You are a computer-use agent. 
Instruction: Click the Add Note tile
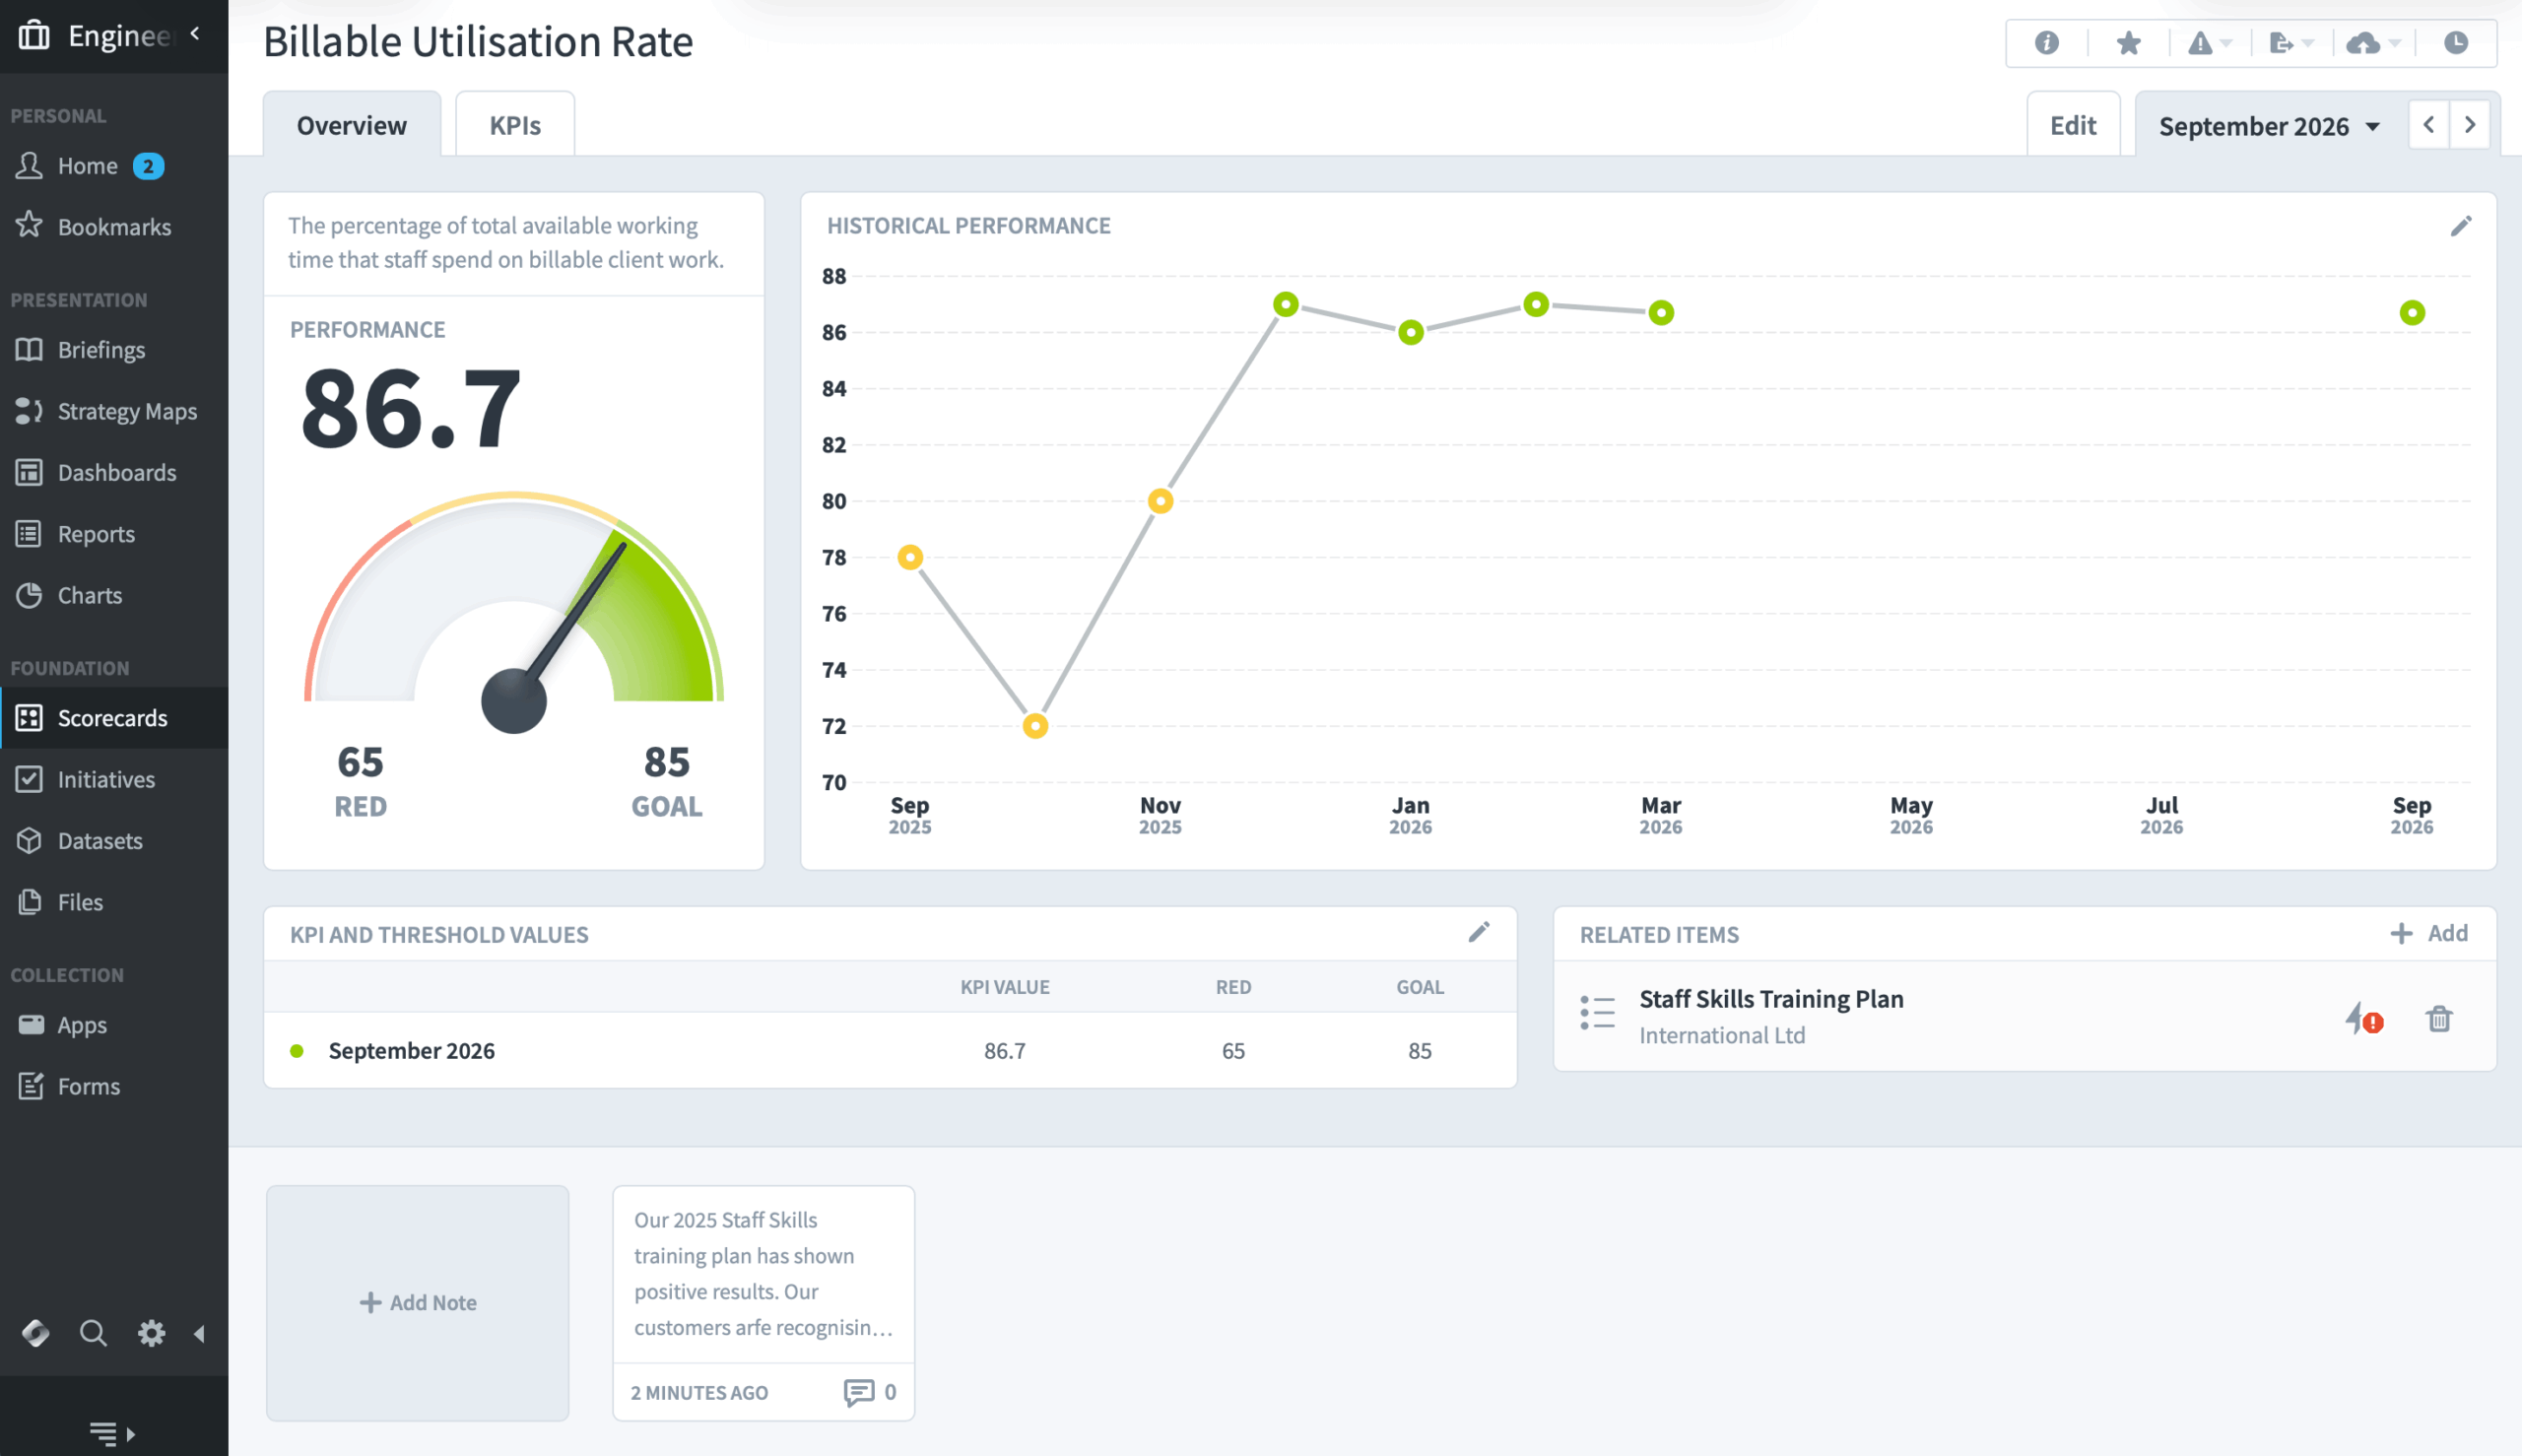tap(417, 1302)
